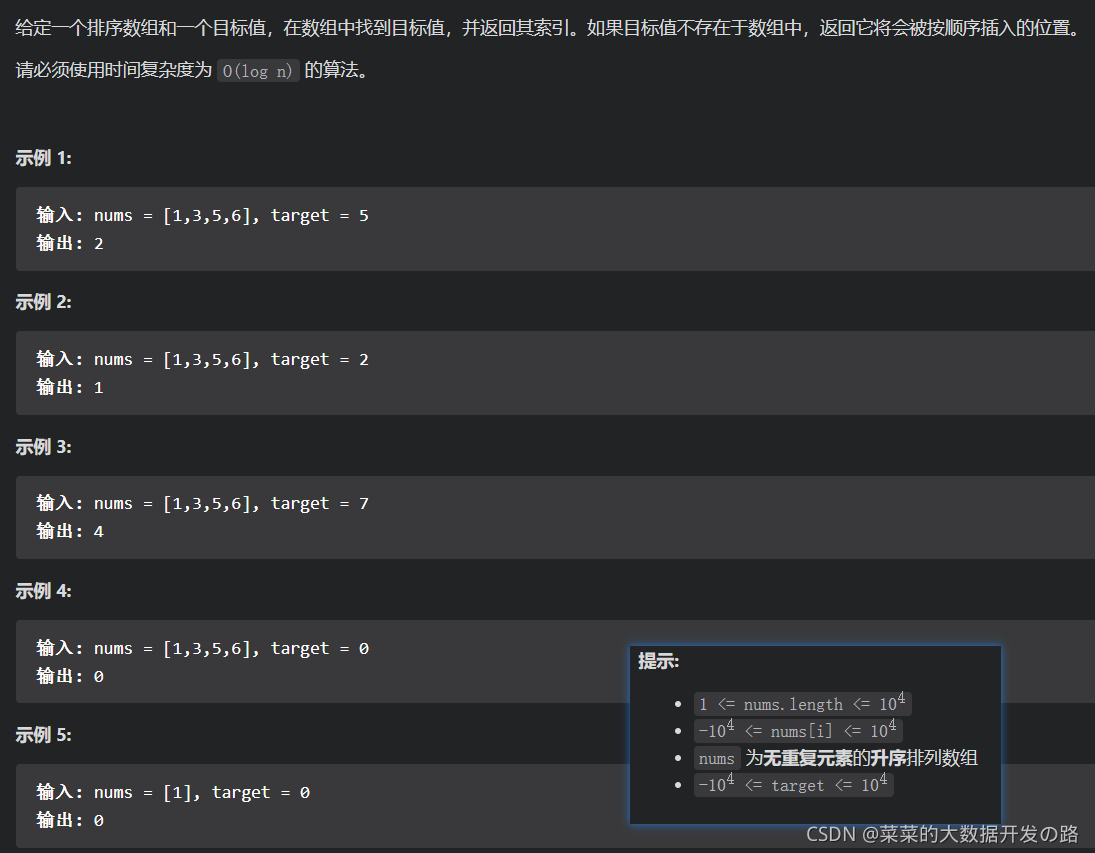The image size is (1095, 853).
Task: Click the input line with target = 7
Action: [x=203, y=503]
